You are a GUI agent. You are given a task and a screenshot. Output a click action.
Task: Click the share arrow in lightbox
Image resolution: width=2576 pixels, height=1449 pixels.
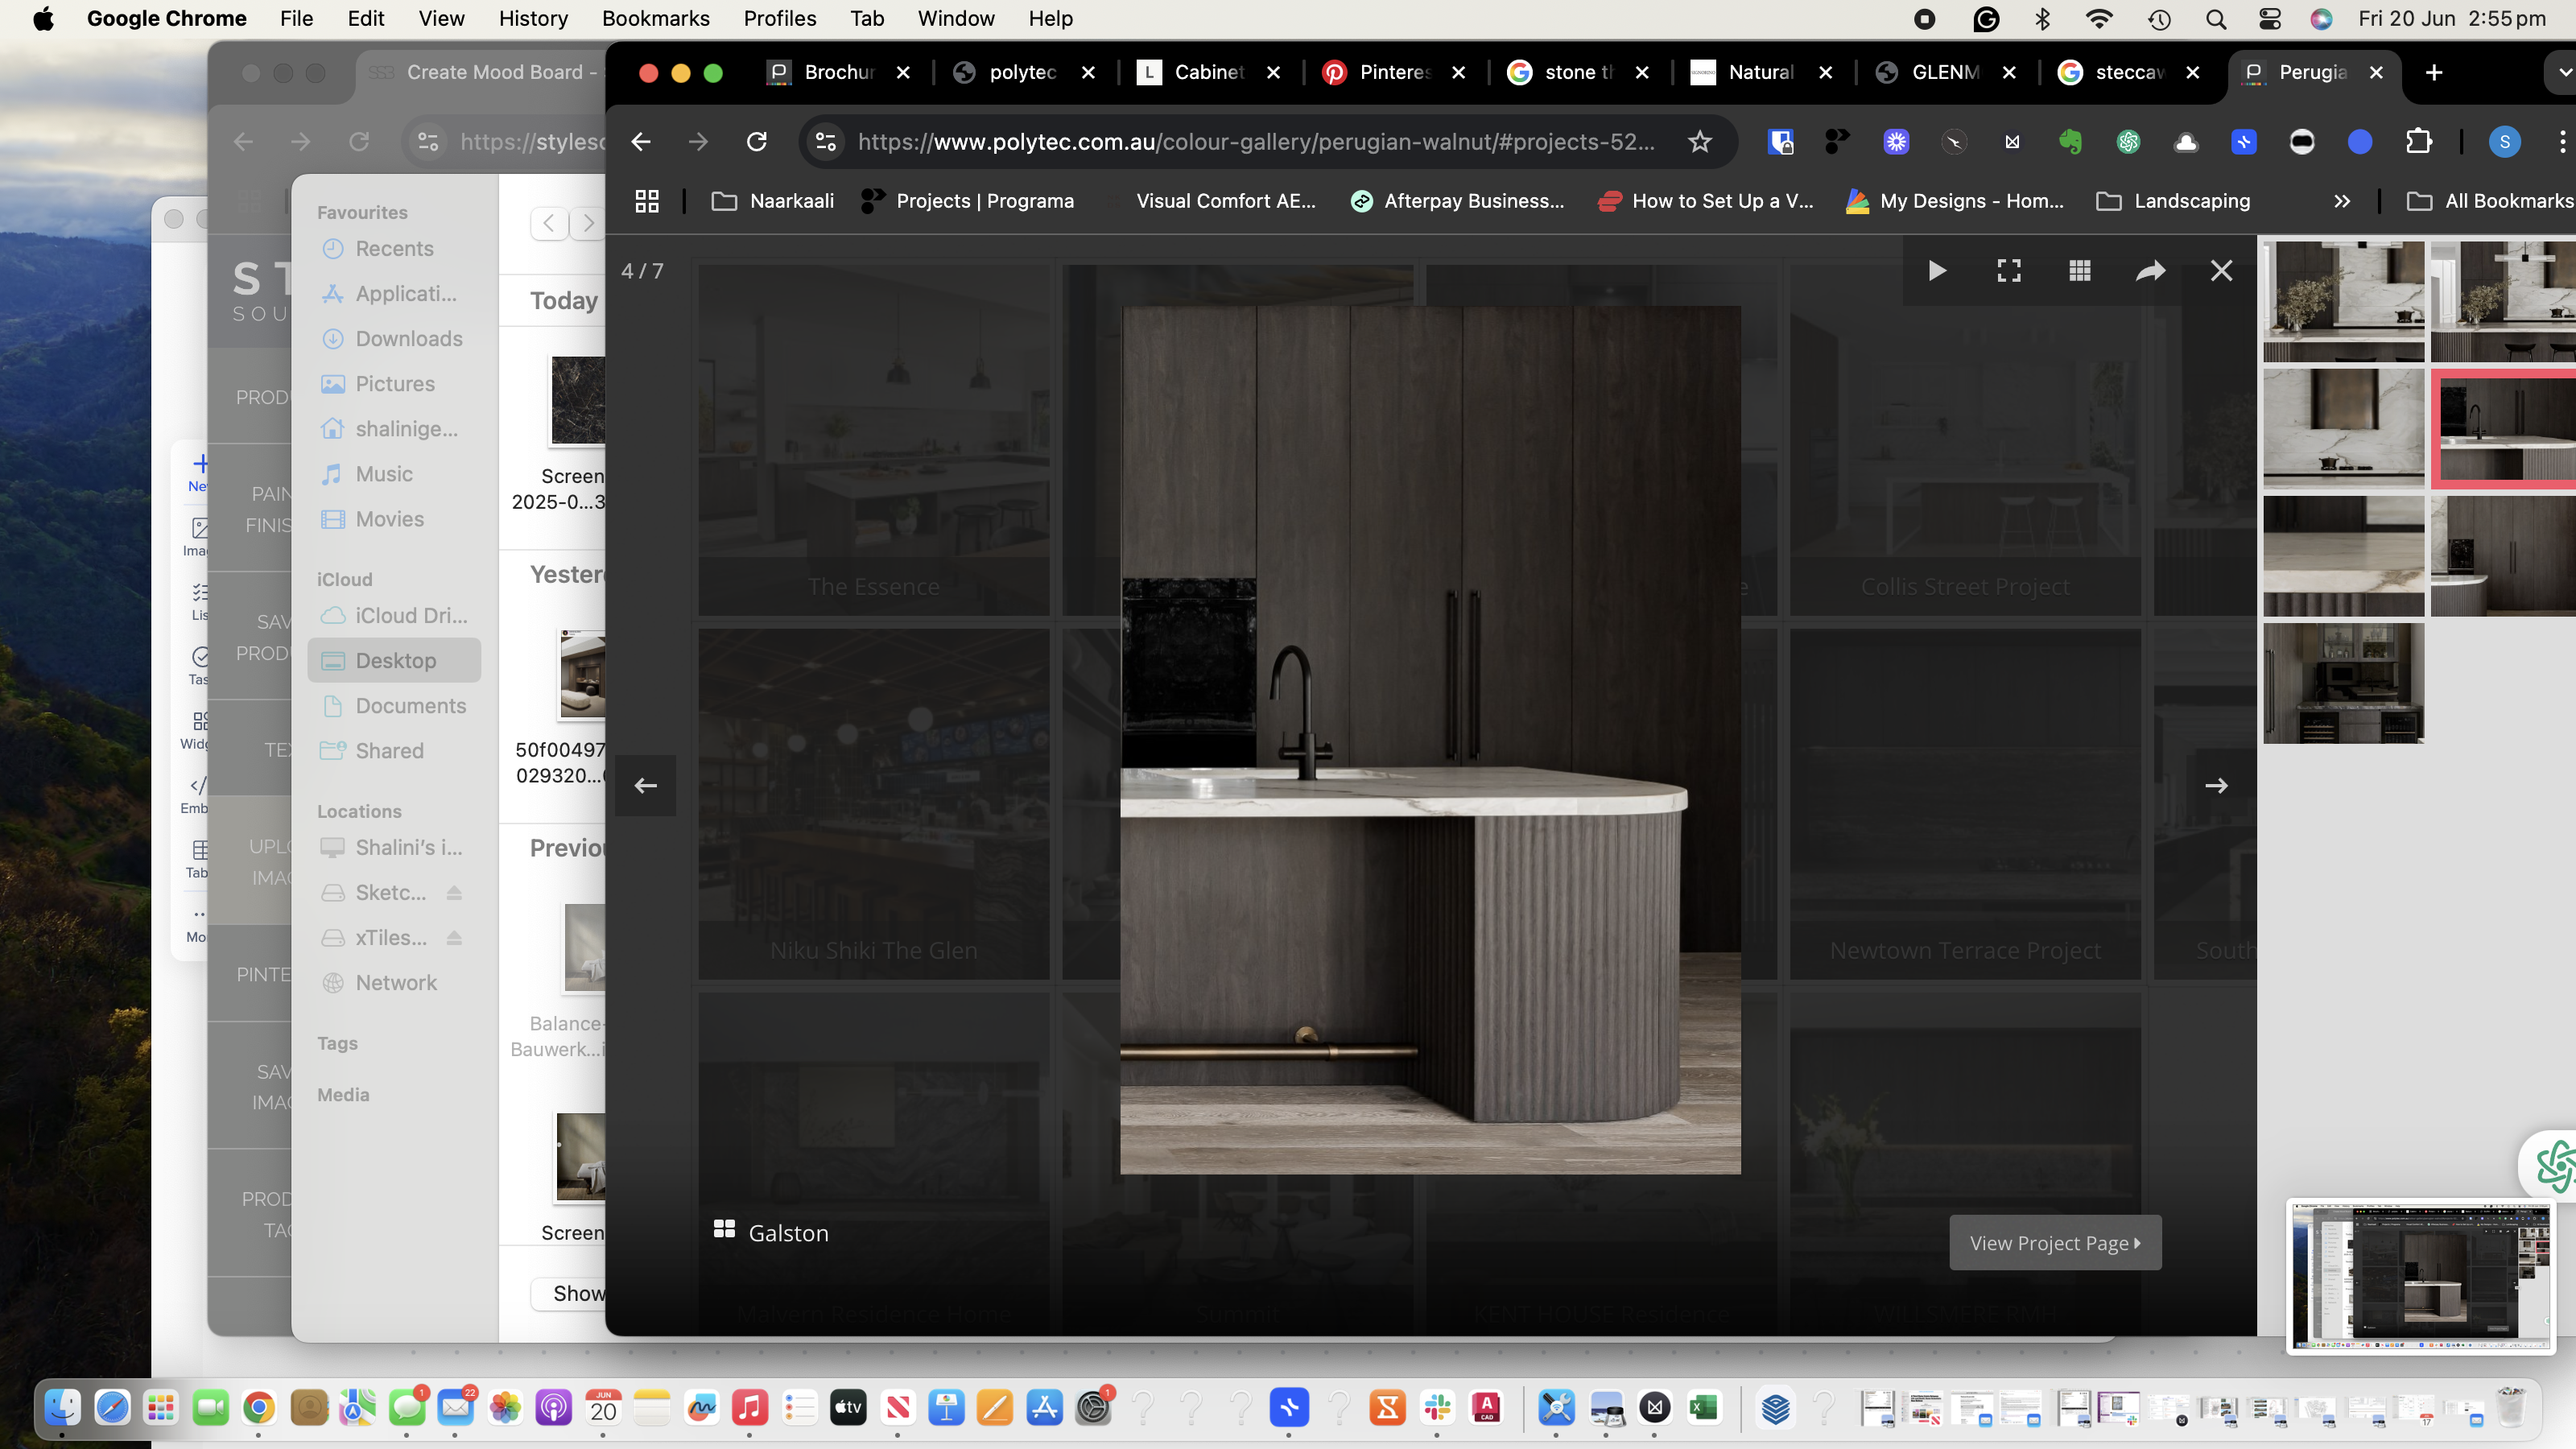click(2151, 271)
